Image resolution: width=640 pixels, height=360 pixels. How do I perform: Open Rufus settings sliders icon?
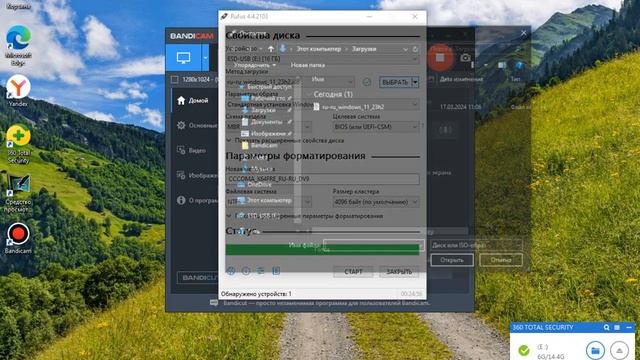pos(261,271)
